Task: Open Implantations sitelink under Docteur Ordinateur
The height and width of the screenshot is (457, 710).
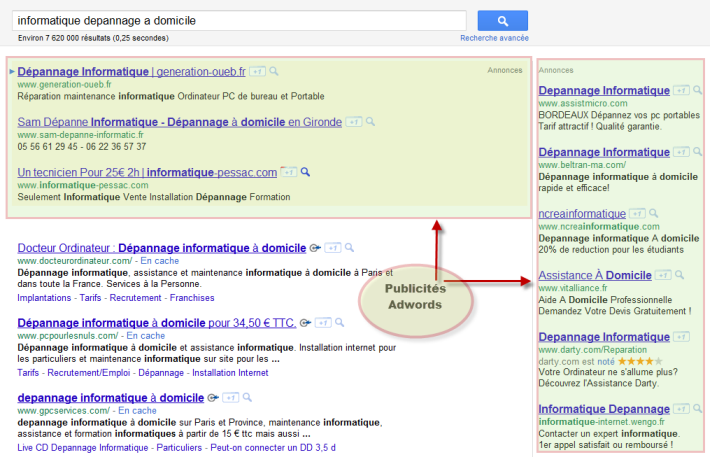Action: coord(44,298)
